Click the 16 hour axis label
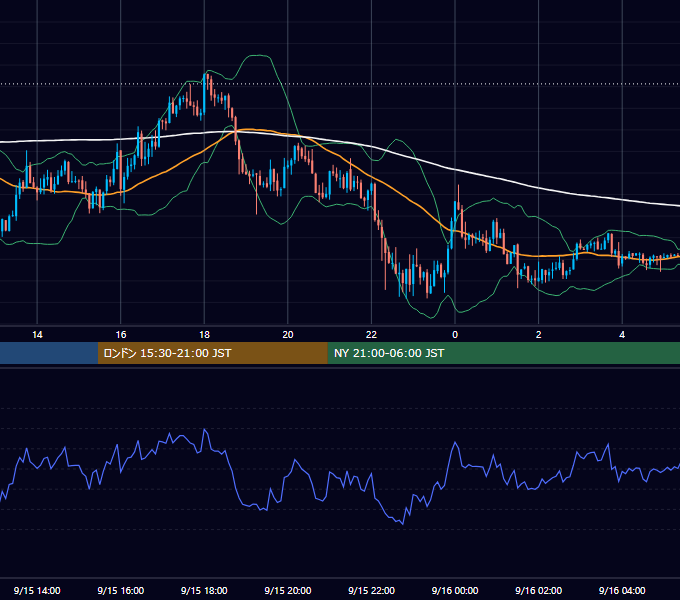The height and width of the screenshot is (600, 680). pyautogui.click(x=121, y=335)
